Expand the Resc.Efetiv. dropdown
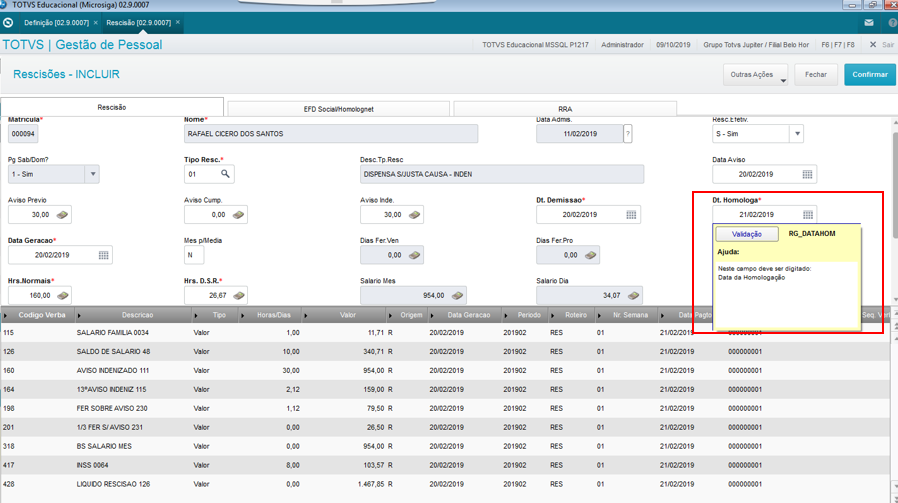The image size is (898, 503). pos(797,133)
